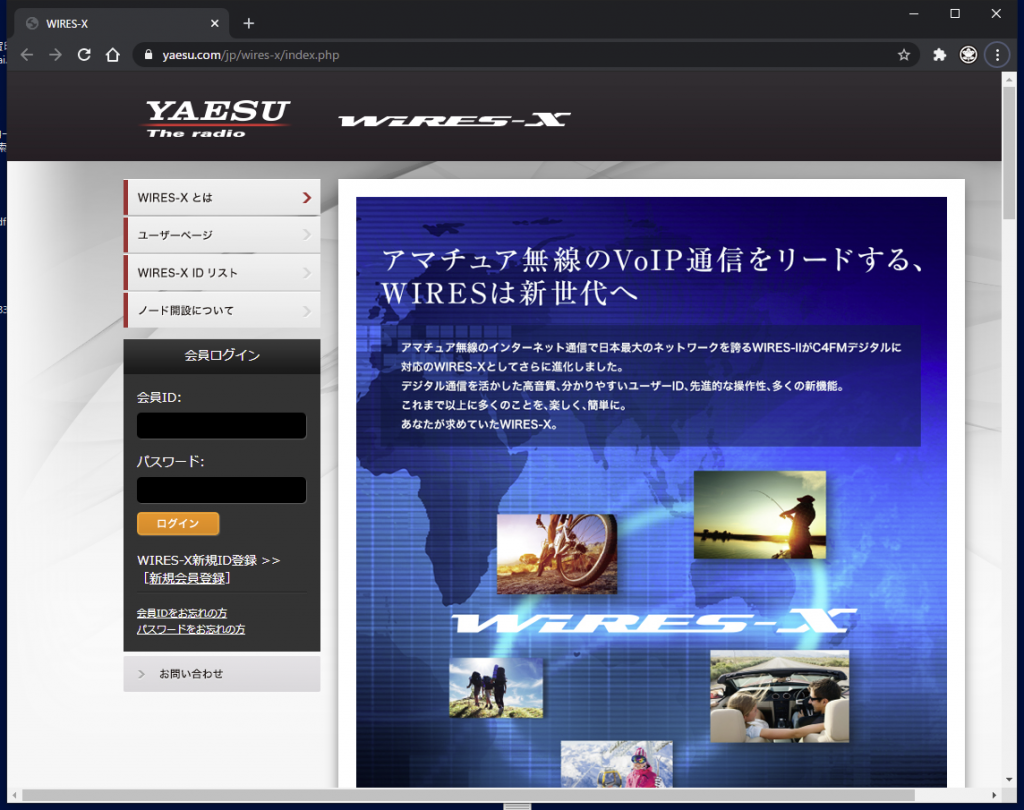Click the forward navigation arrow

point(55,55)
